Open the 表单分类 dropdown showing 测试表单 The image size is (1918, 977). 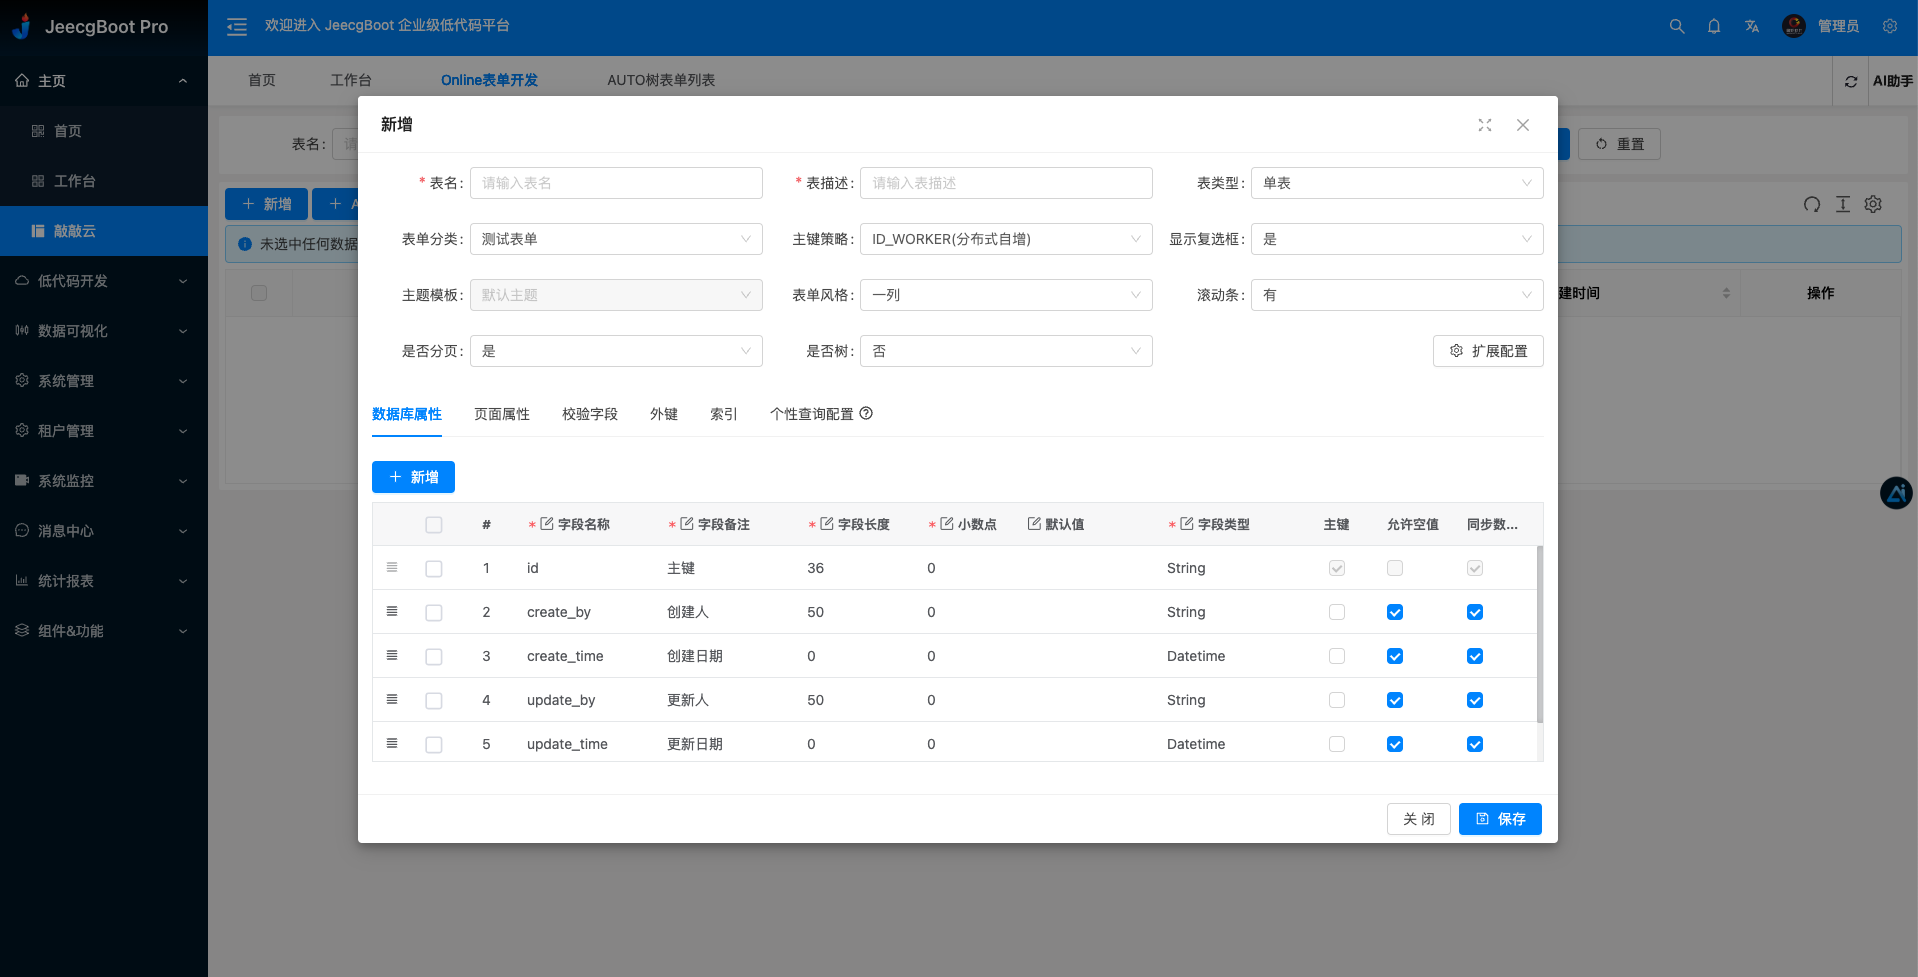pyautogui.click(x=616, y=239)
